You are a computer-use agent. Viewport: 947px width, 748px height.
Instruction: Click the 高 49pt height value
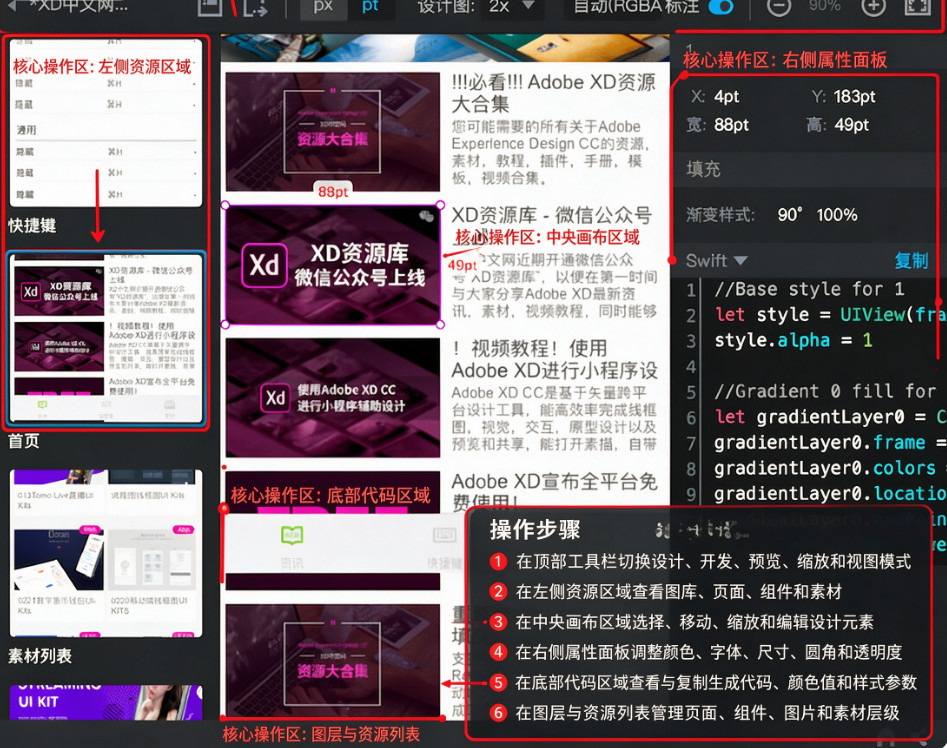click(852, 125)
